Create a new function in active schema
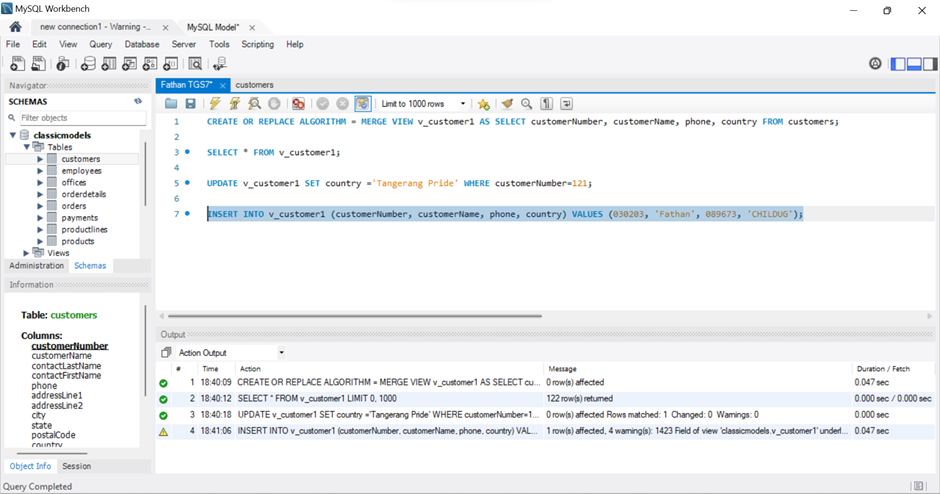This screenshot has width=940, height=494. (x=171, y=64)
